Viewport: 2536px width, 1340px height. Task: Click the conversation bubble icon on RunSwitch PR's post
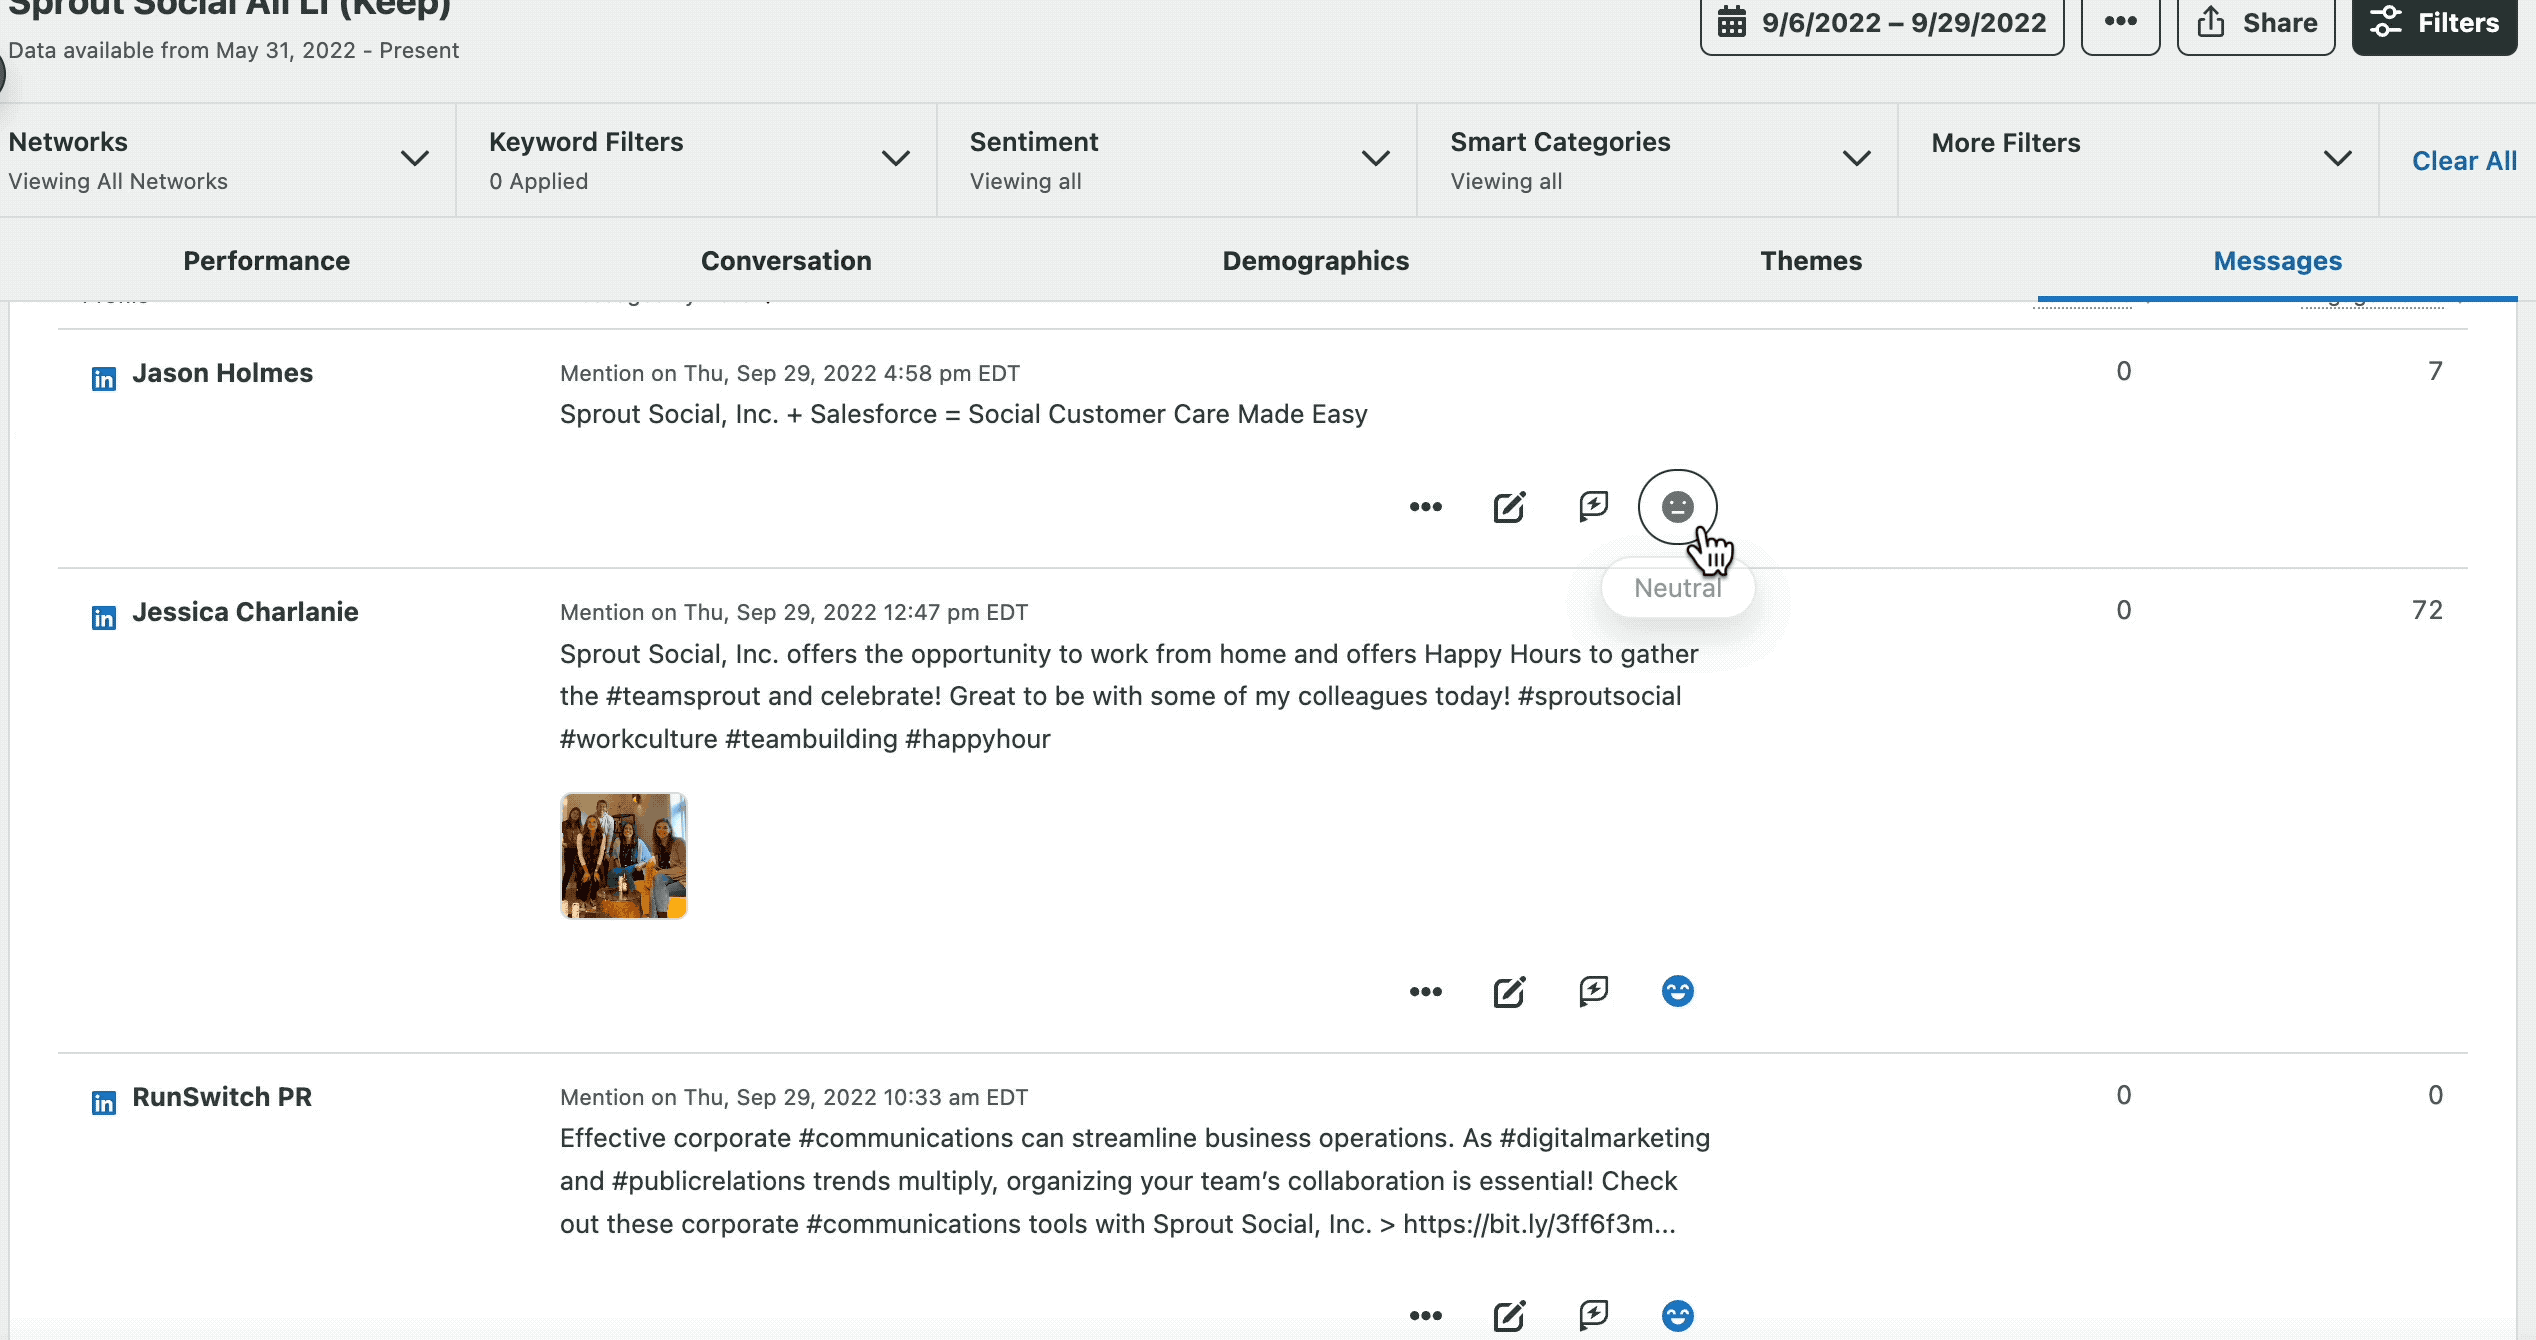pyautogui.click(x=1592, y=1315)
